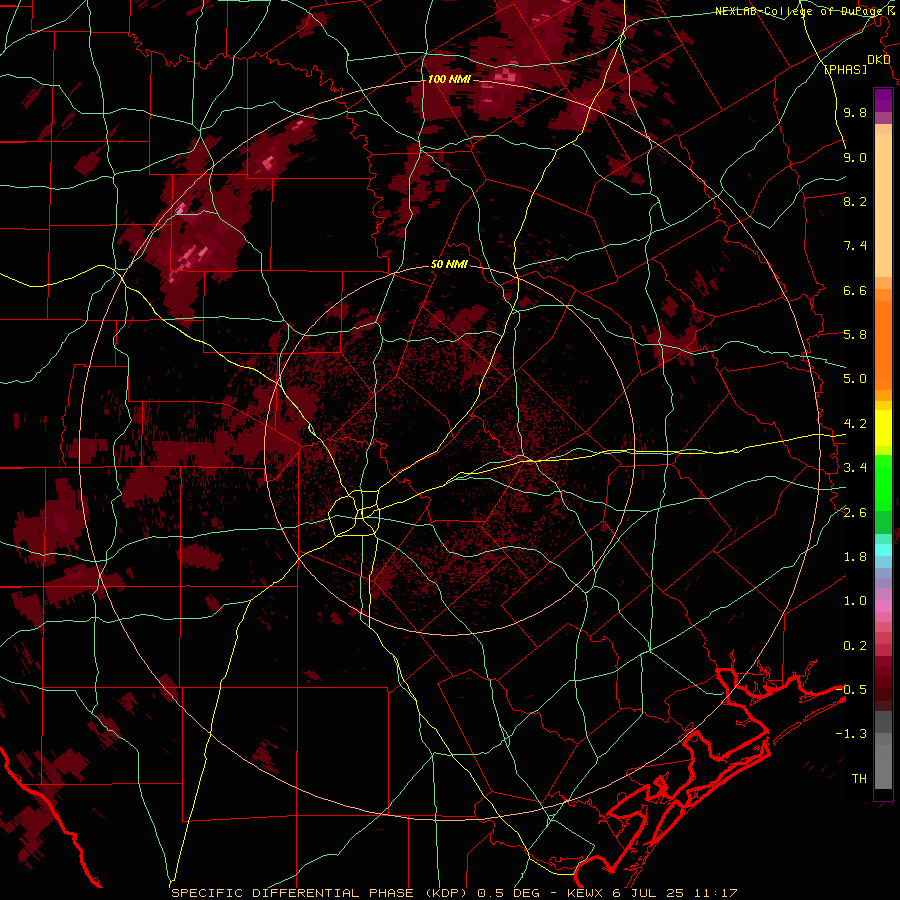This screenshot has width=900, height=900.
Task: Select the "100 NMI" range ring label
Action: 449,79
